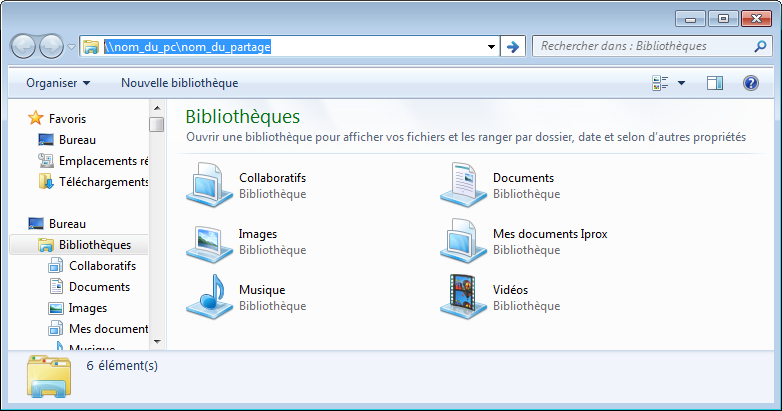Open the Vidéos library icon

tap(459, 297)
